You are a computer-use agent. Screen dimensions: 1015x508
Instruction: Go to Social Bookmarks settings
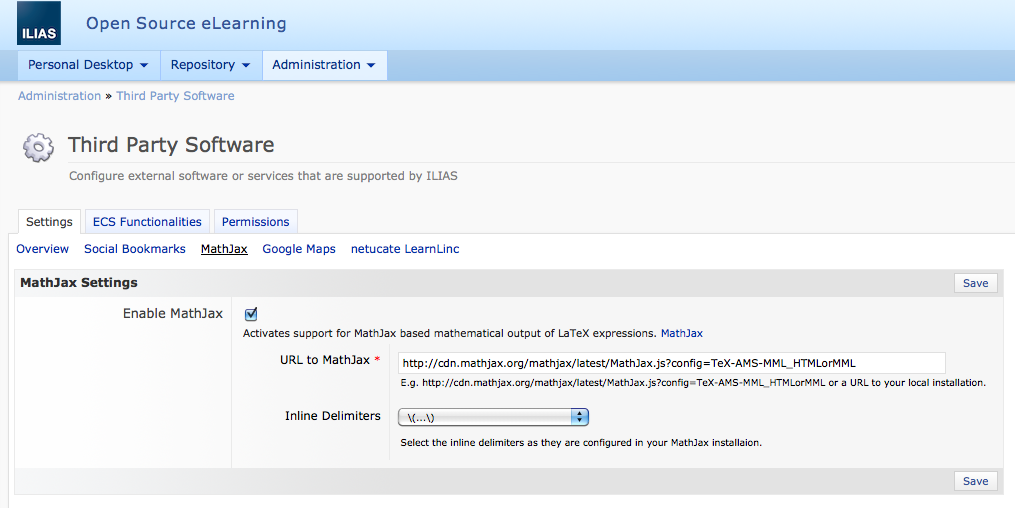[135, 249]
